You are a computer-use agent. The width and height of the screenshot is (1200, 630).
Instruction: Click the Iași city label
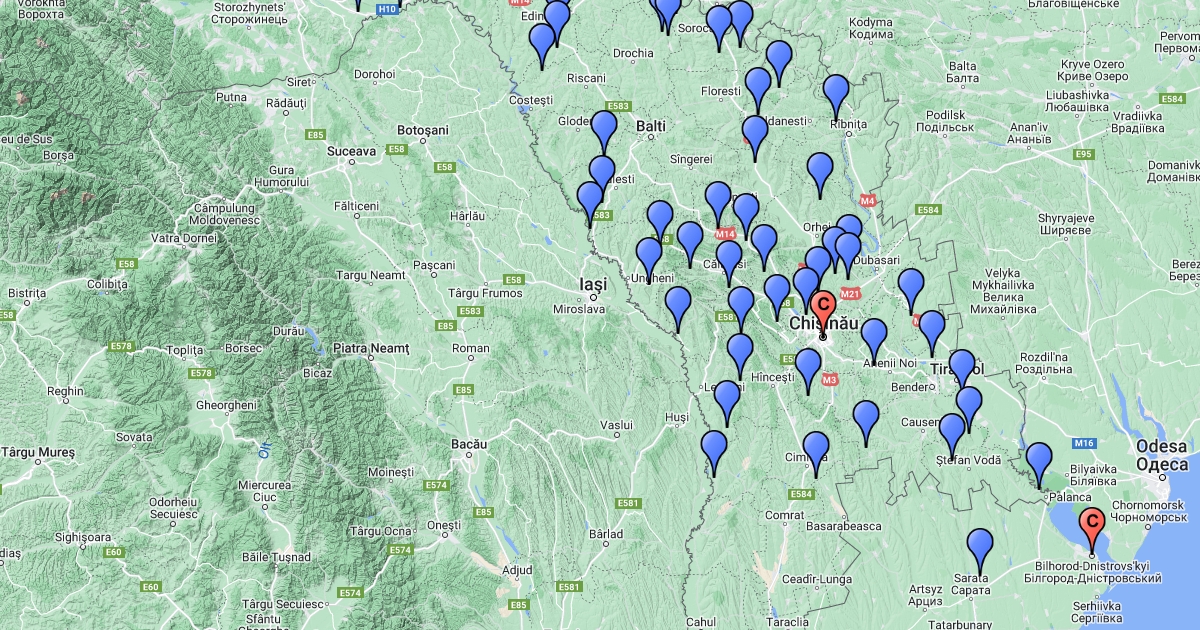(594, 284)
